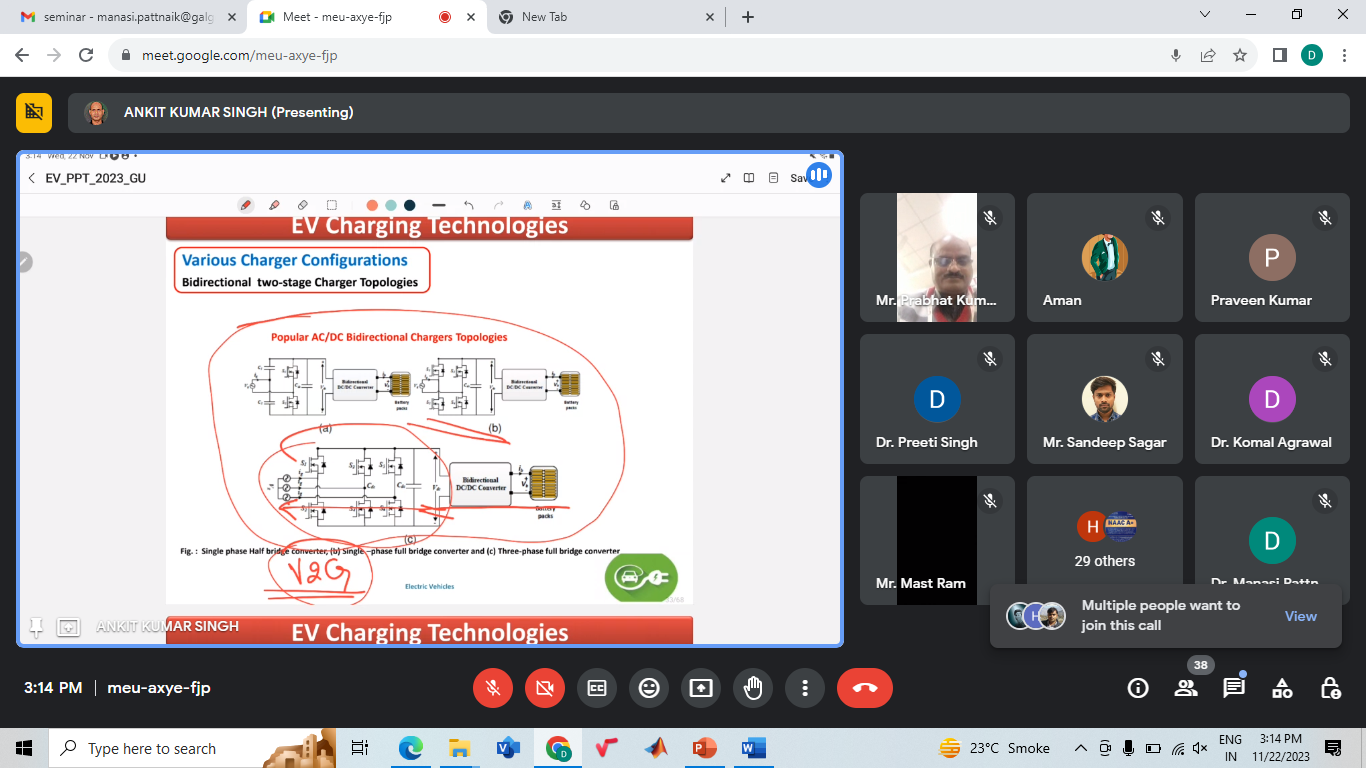Click the browser address bar
Viewport: 1366px width, 768px height.
[x=640, y=55]
